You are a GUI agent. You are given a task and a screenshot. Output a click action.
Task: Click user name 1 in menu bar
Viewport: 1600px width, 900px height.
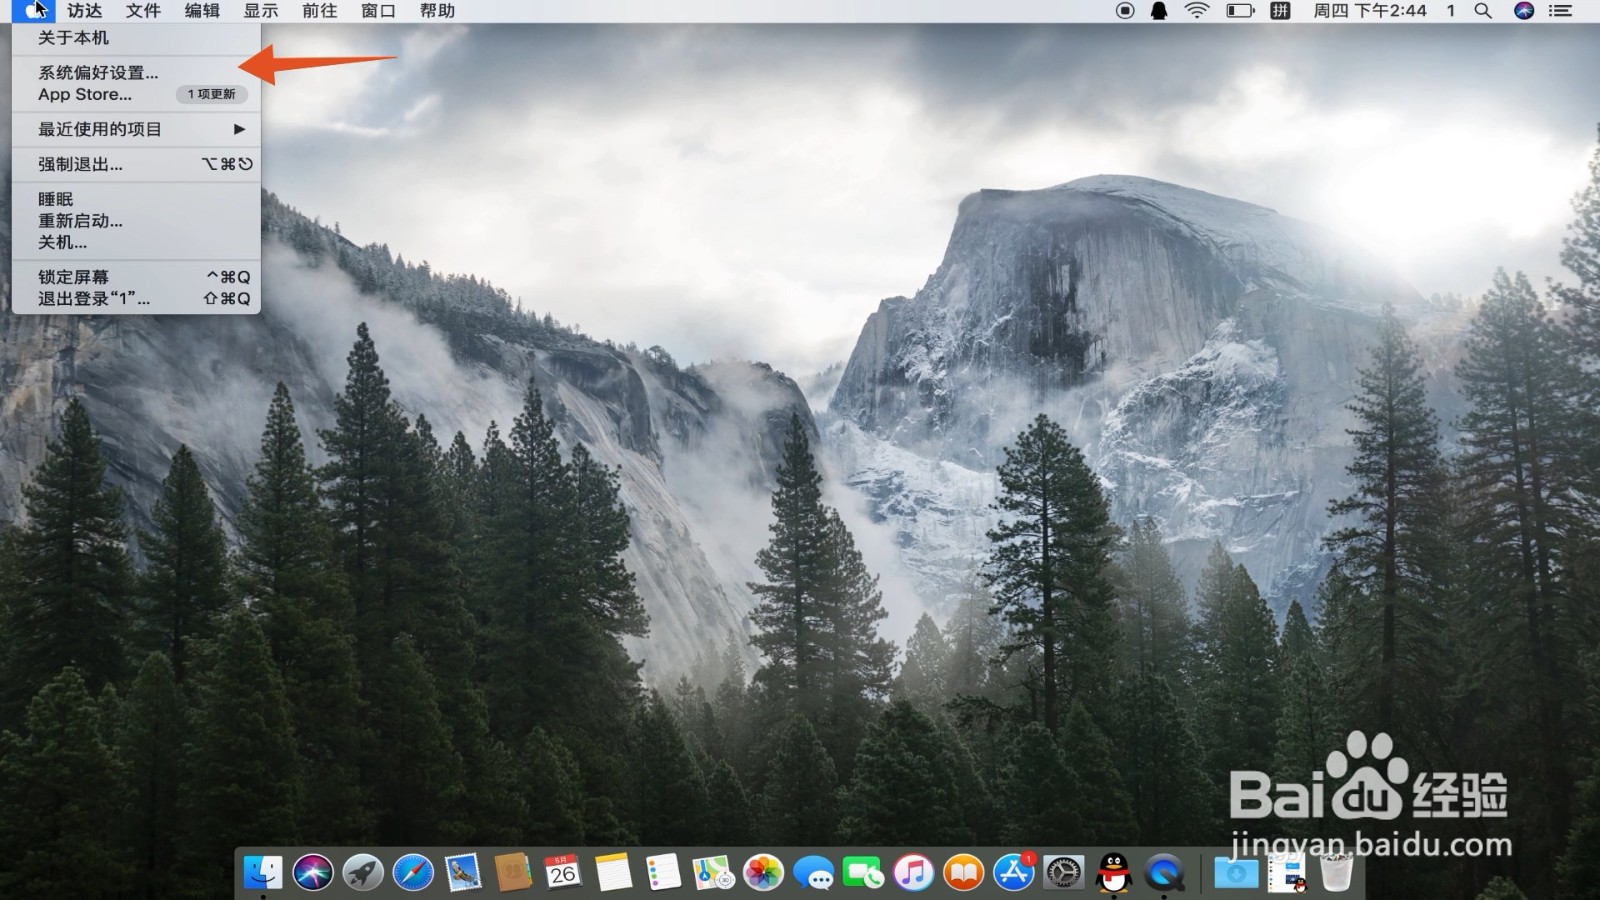tap(1451, 11)
